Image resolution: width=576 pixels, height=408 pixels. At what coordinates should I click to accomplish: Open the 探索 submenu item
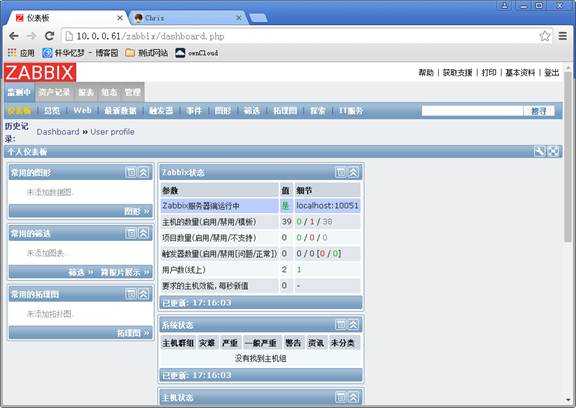pos(318,111)
